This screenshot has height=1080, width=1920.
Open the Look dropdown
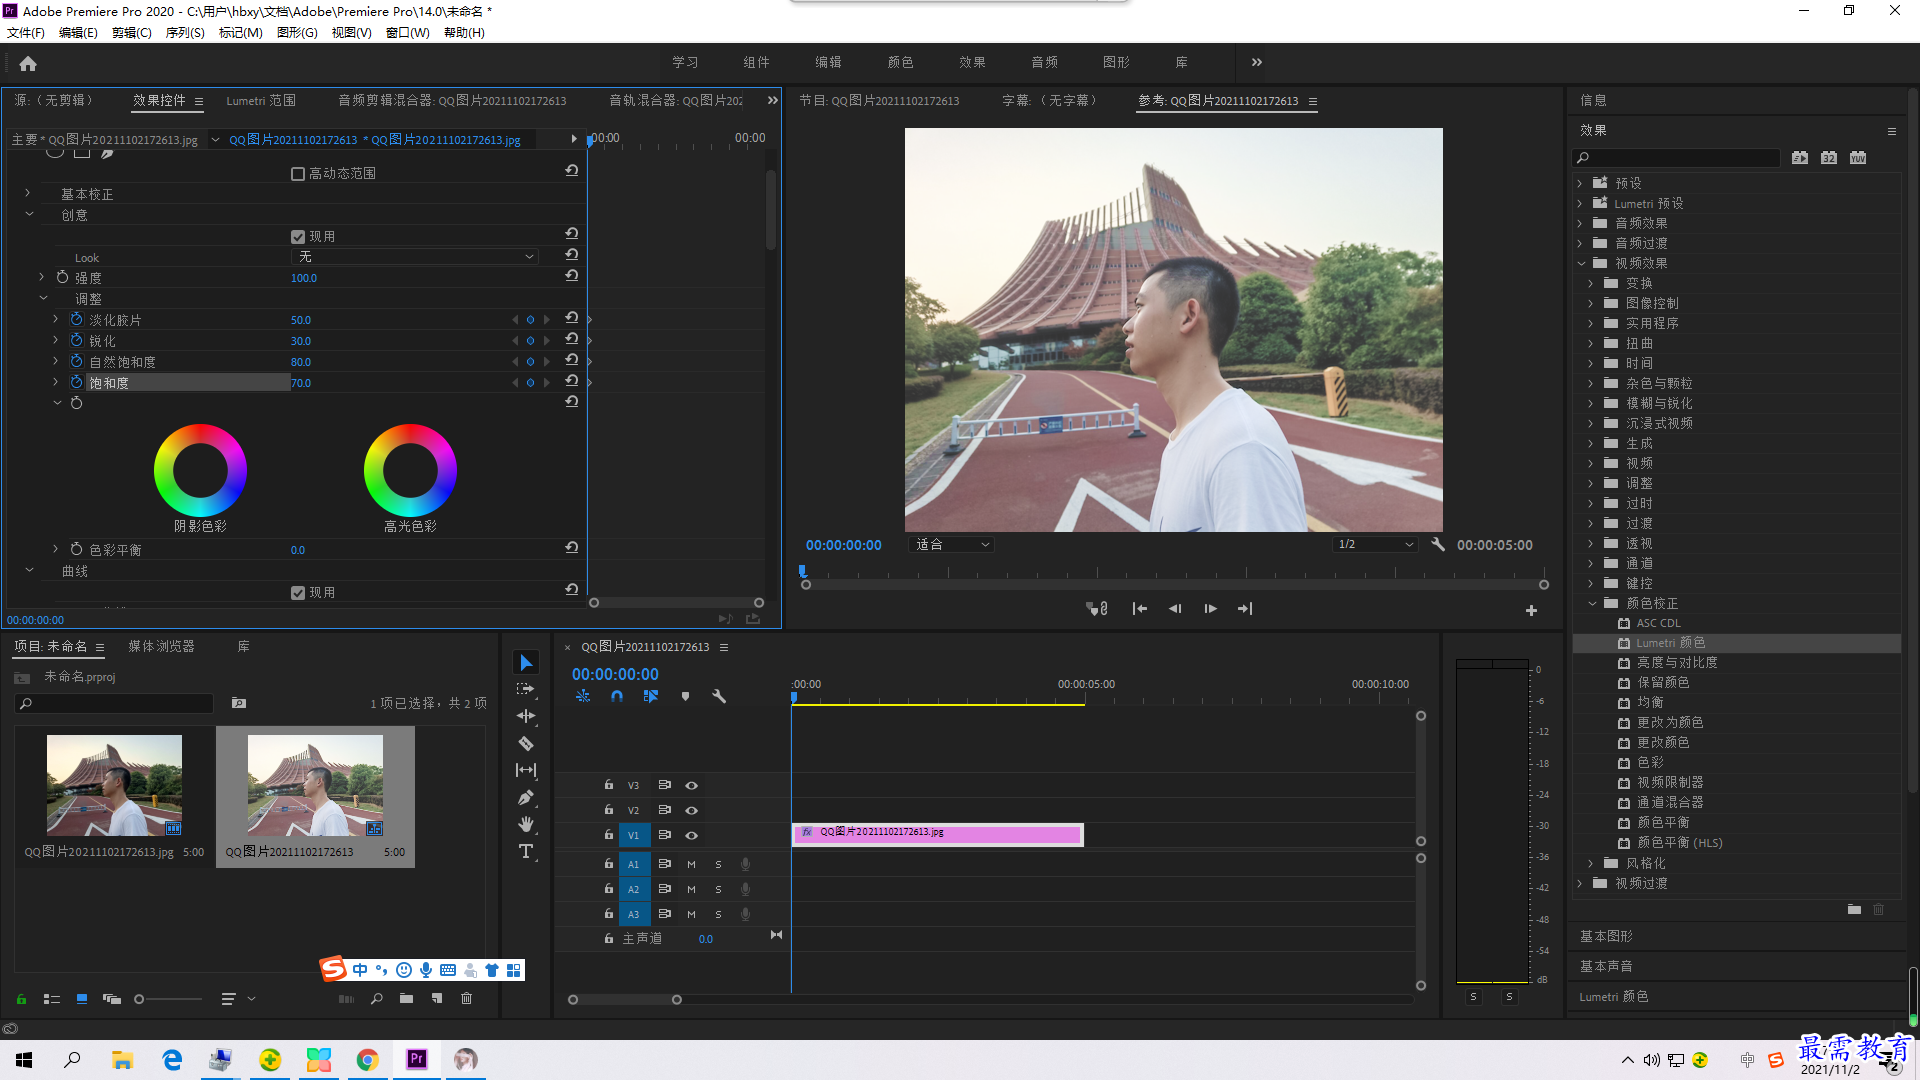pyautogui.click(x=415, y=257)
